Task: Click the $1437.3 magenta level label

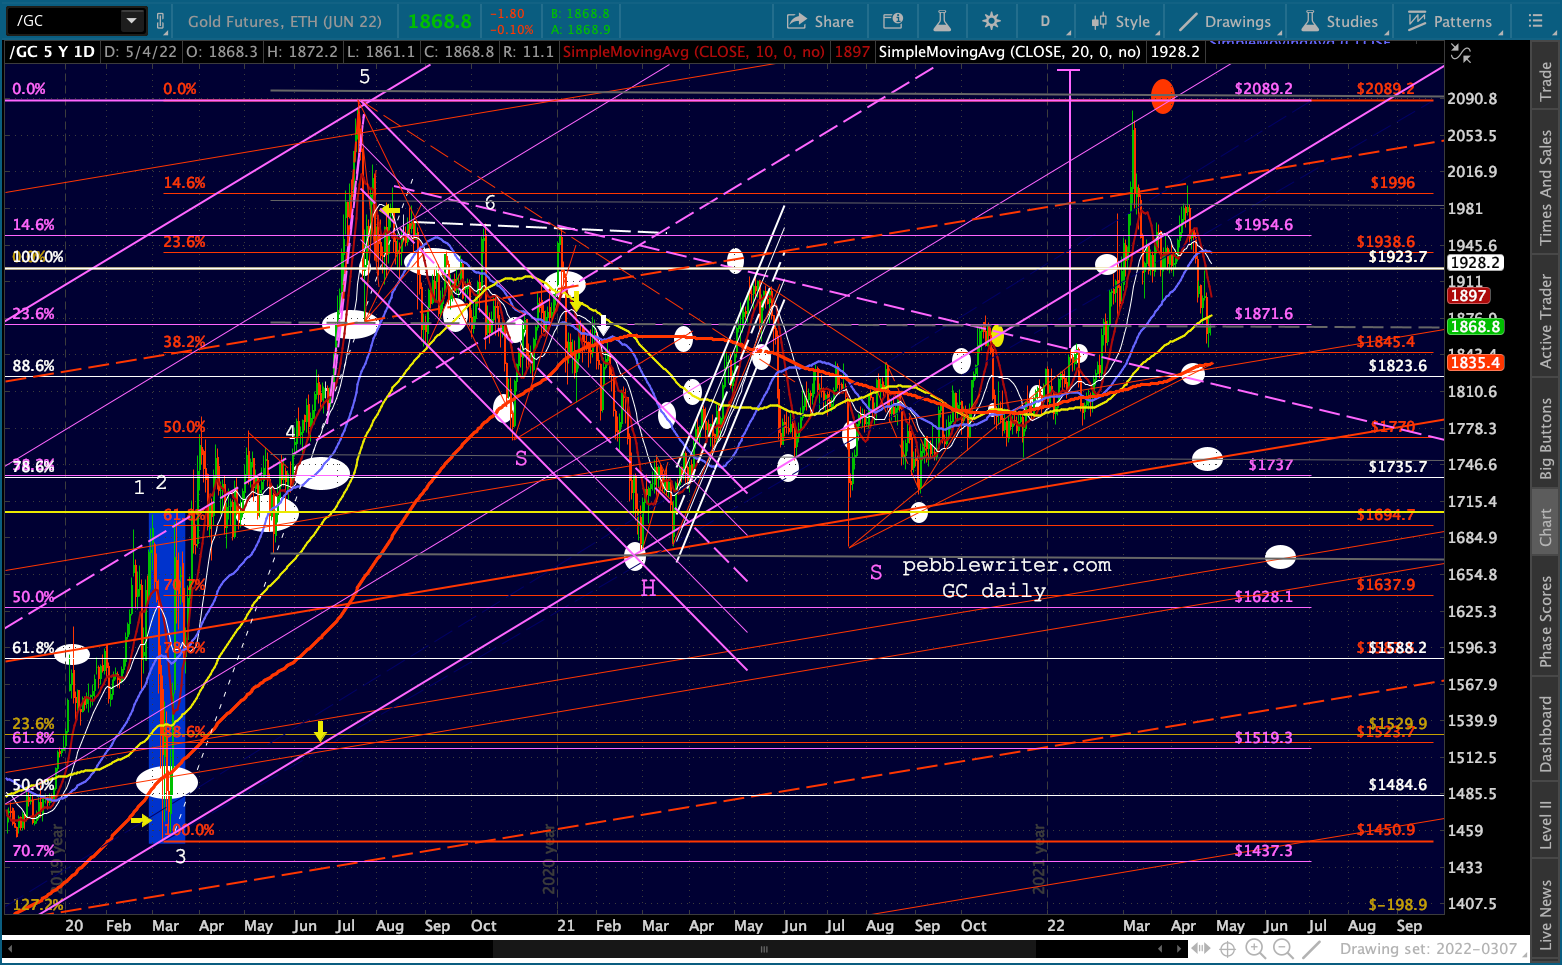Action: 1263,850
